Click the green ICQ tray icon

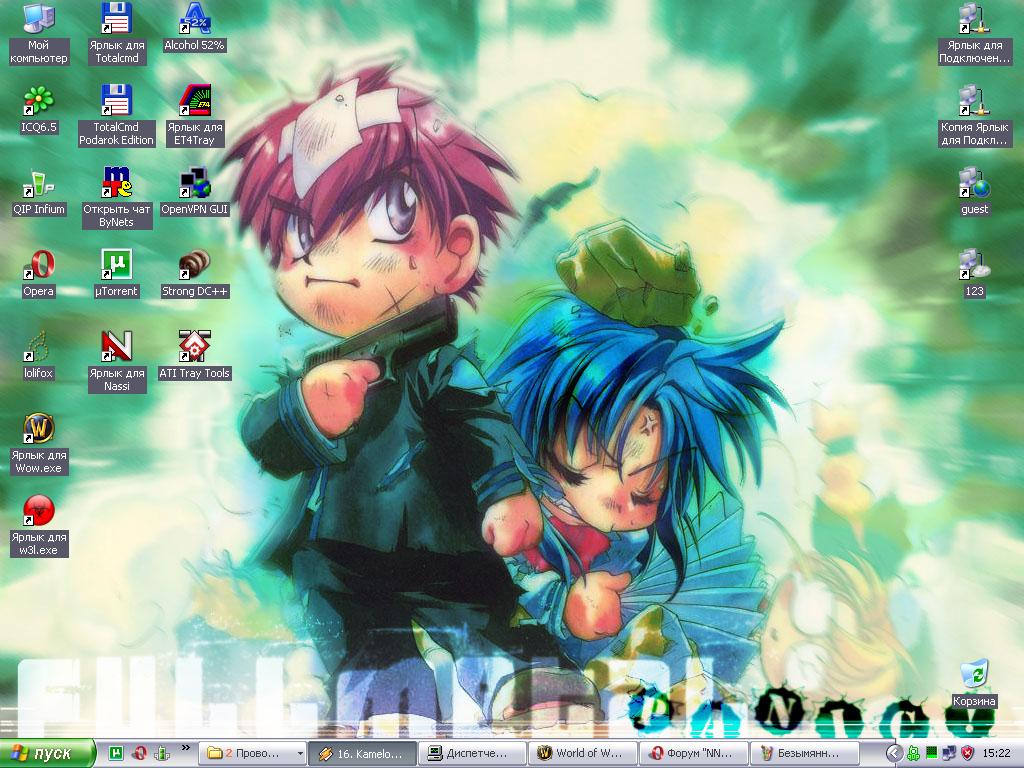pyautogui.click(x=914, y=754)
